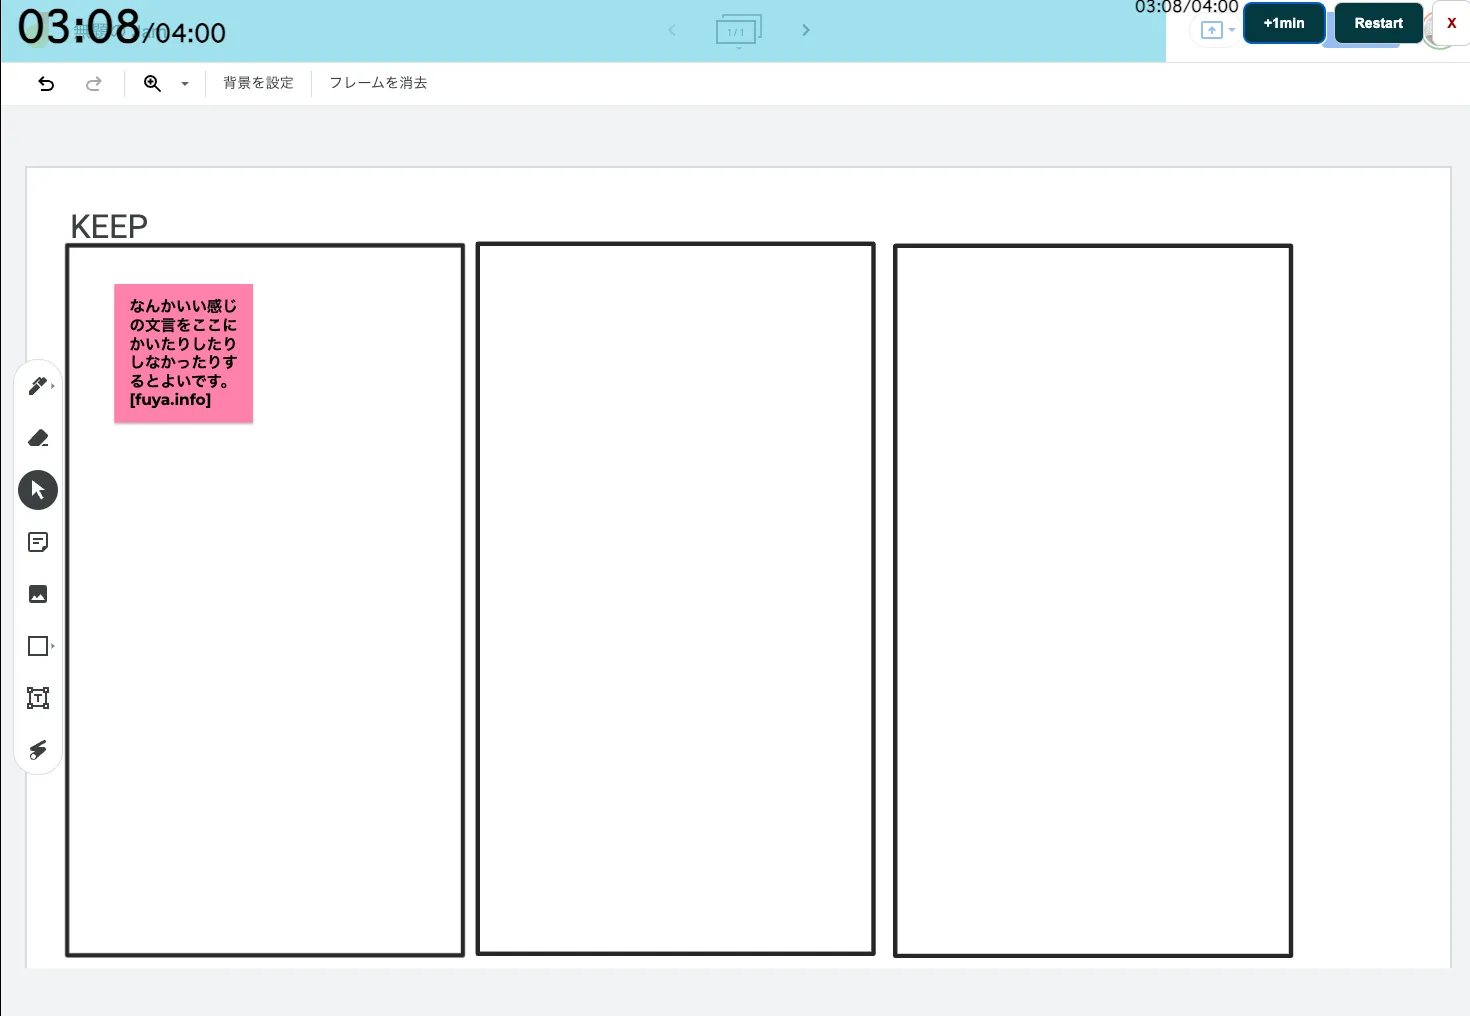Viewport: 1470px width, 1016px height.
Task: Click 背景を設定 to set background
Action: (258, 83)
